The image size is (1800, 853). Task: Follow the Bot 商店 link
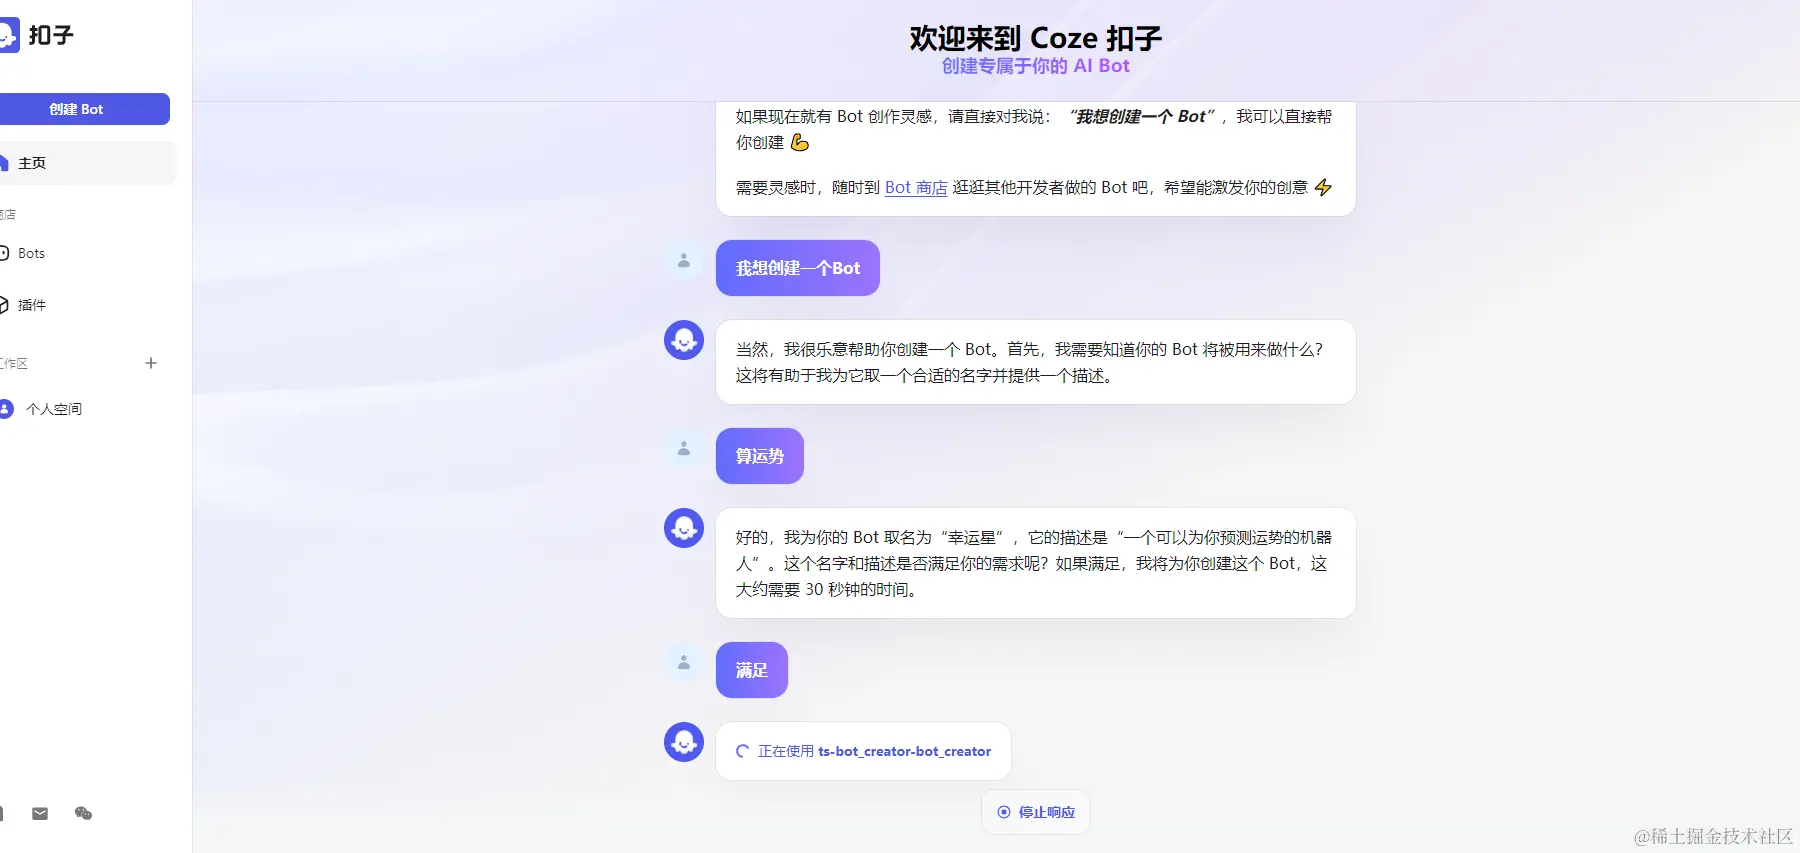[916, 187]
